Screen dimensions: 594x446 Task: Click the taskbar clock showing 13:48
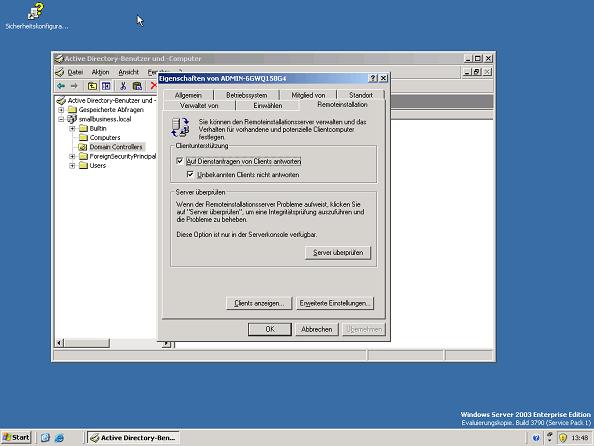tap(580, 438)
